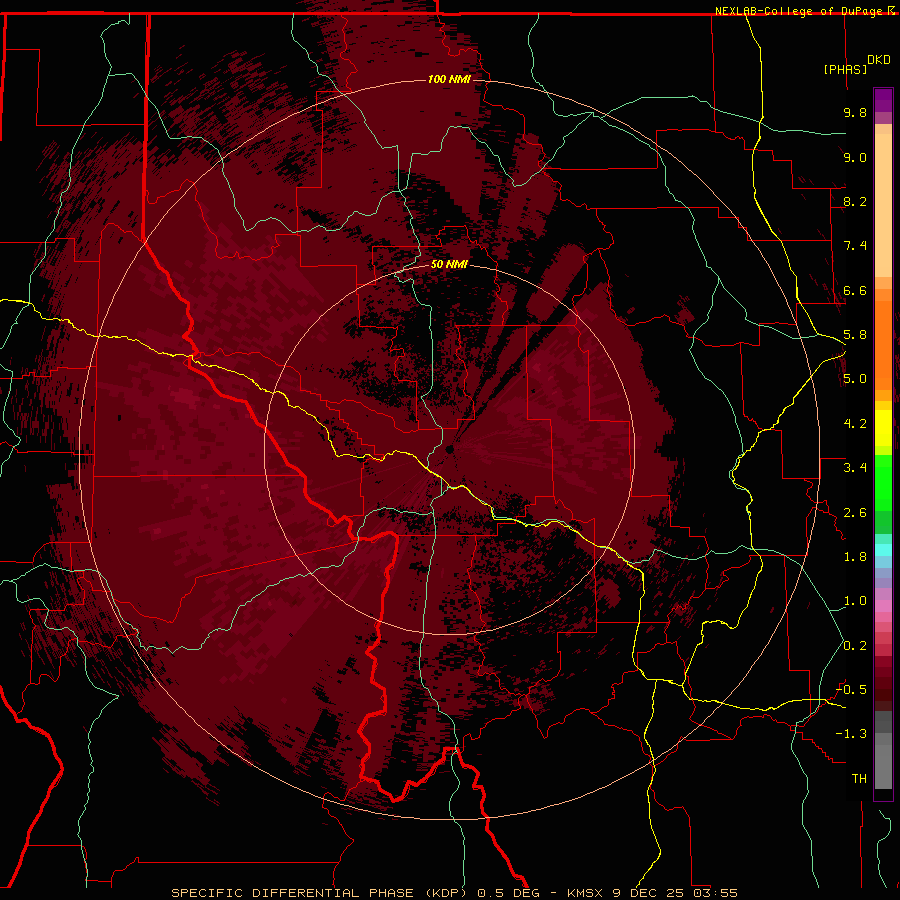
Task: Click the 03:55 timestamp
Action: point(715,893)
